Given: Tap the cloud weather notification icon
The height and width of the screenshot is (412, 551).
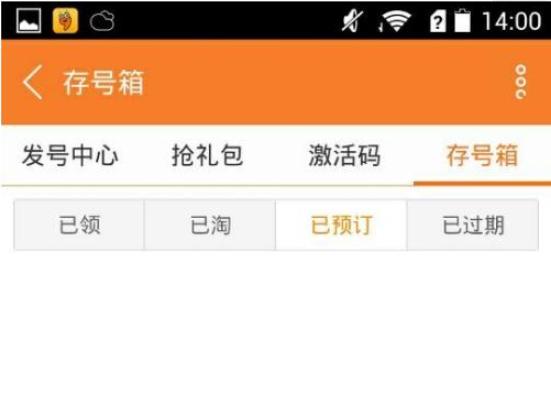Looking at the screenshot, I should 102,21.
